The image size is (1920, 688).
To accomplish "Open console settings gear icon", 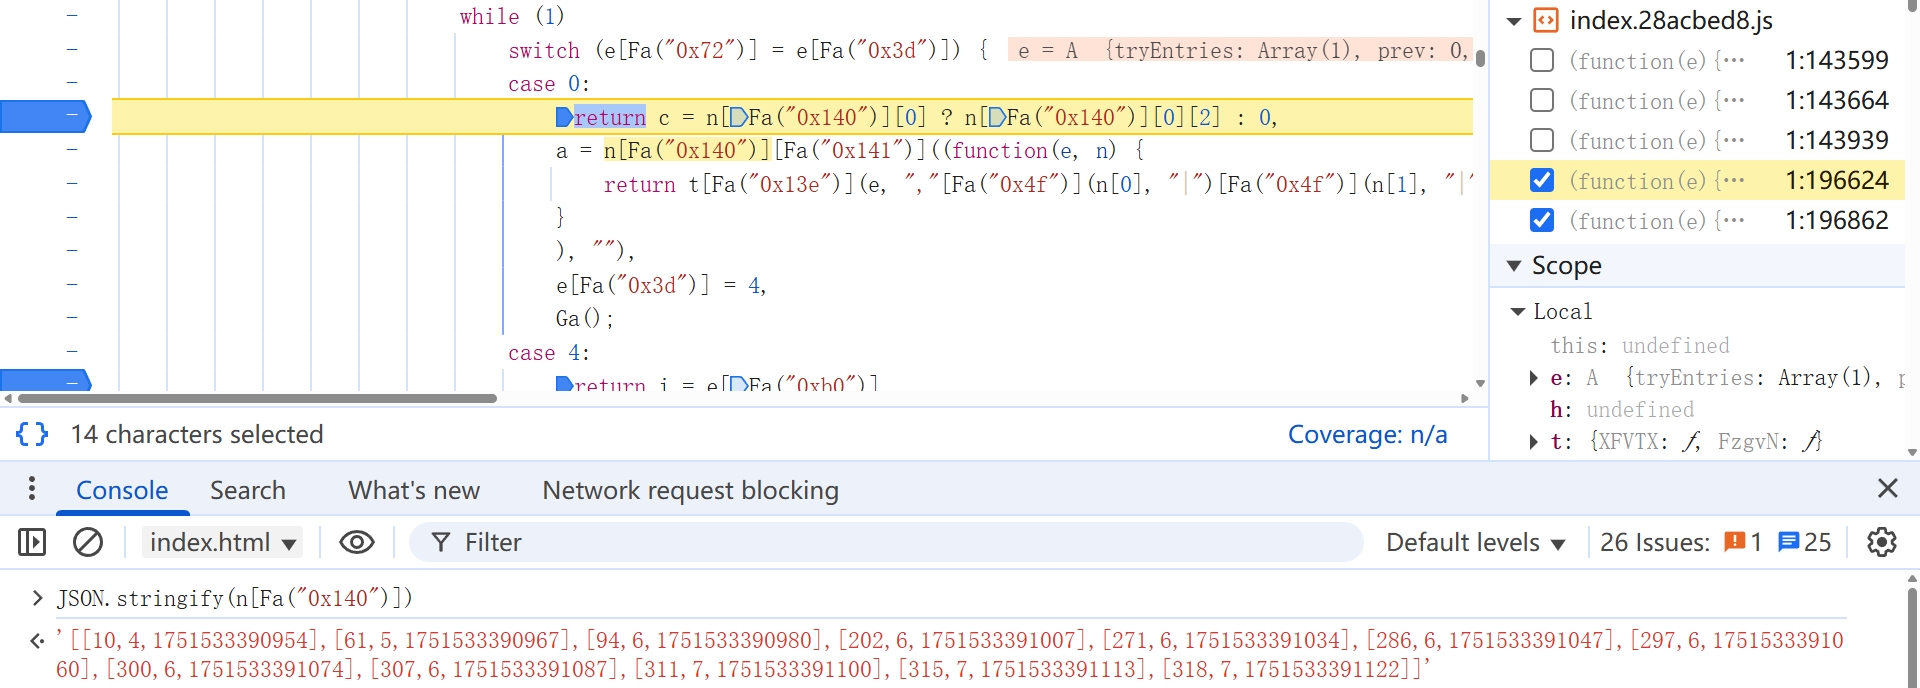I will (x=1882, y=542).
